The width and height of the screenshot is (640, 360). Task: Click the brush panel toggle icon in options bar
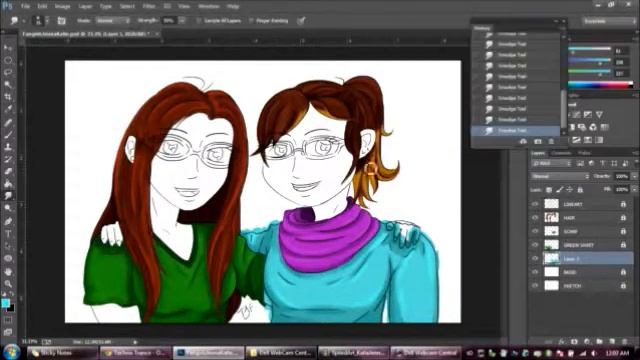[x=61, y=20]
